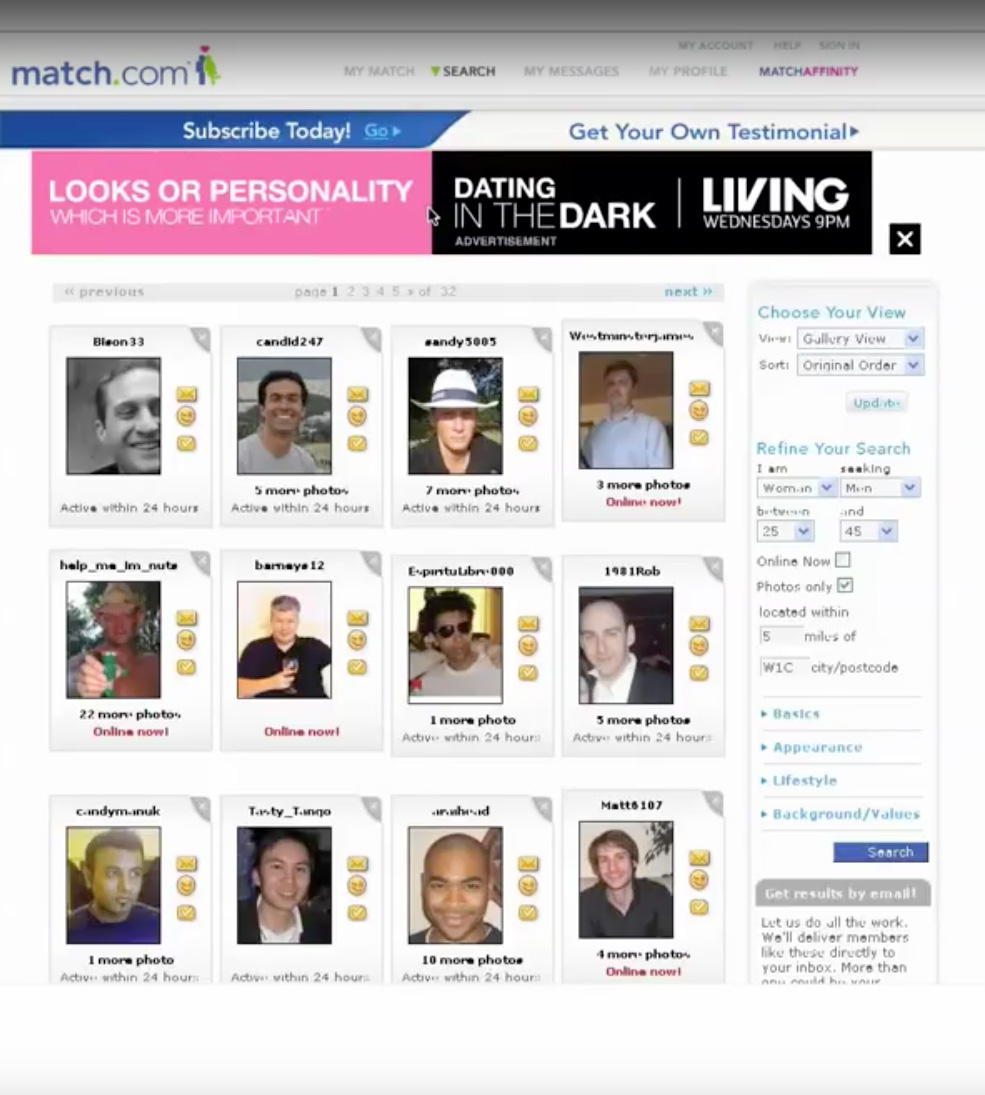Expand the Background/Values search section
This screenshot has width=985, height=1095.
pyautogui.click(x=845, y=814)
